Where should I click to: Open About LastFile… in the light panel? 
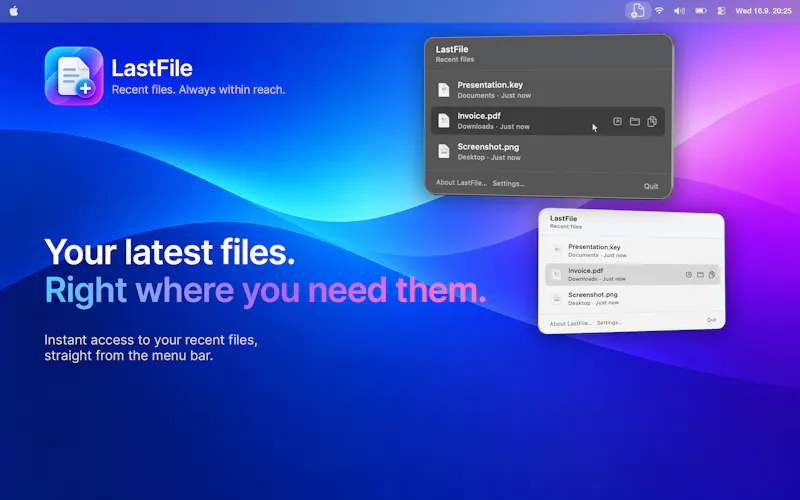tap(571, 323)
